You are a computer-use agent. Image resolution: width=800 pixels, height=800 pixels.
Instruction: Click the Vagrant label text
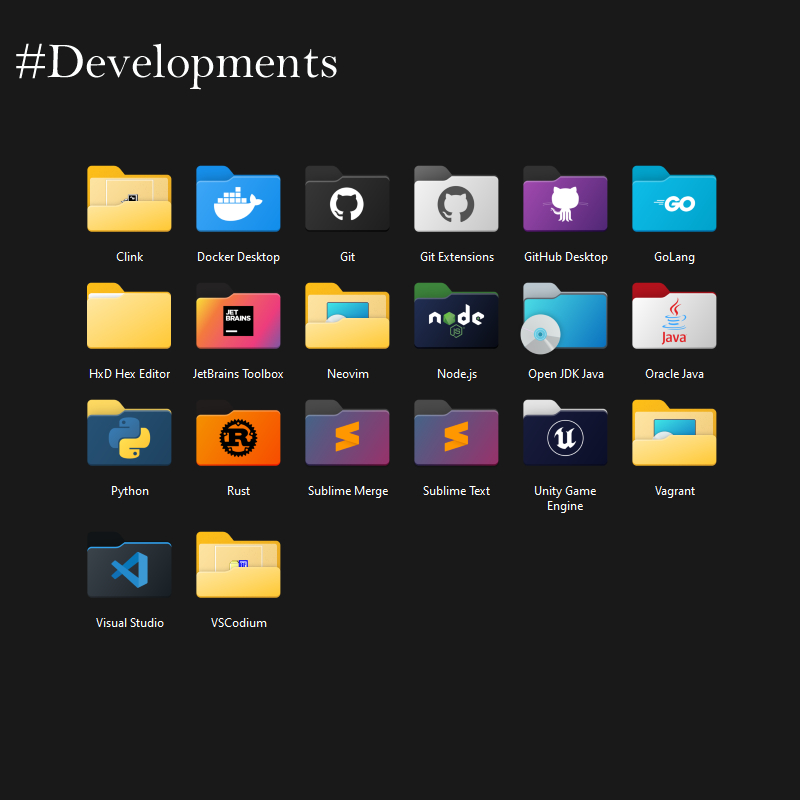coord(674,491)
